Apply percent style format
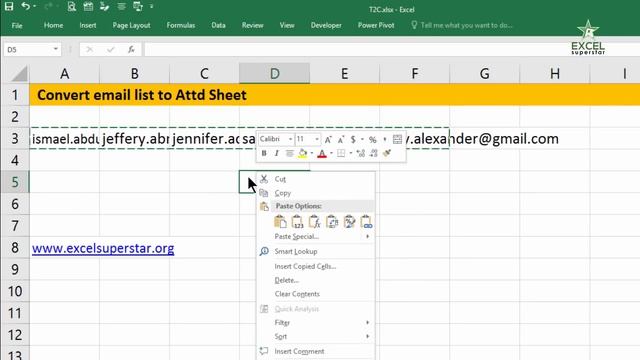The width and height of the screenshot is (640, 360). 373,140
